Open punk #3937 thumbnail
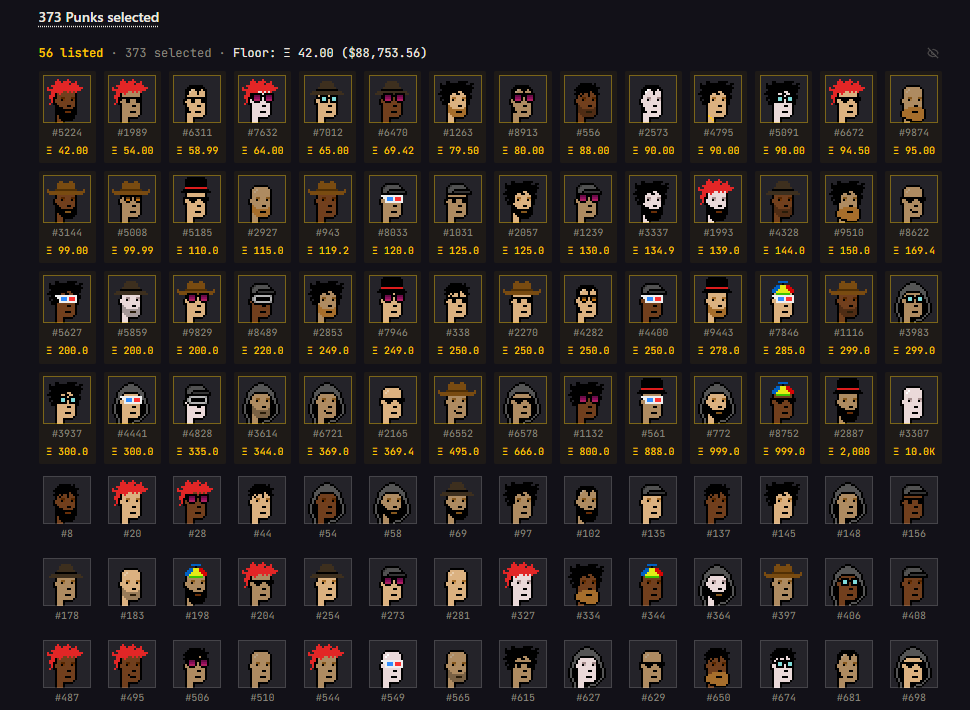Viewport: 970px width, 710px height. point(67,400)
